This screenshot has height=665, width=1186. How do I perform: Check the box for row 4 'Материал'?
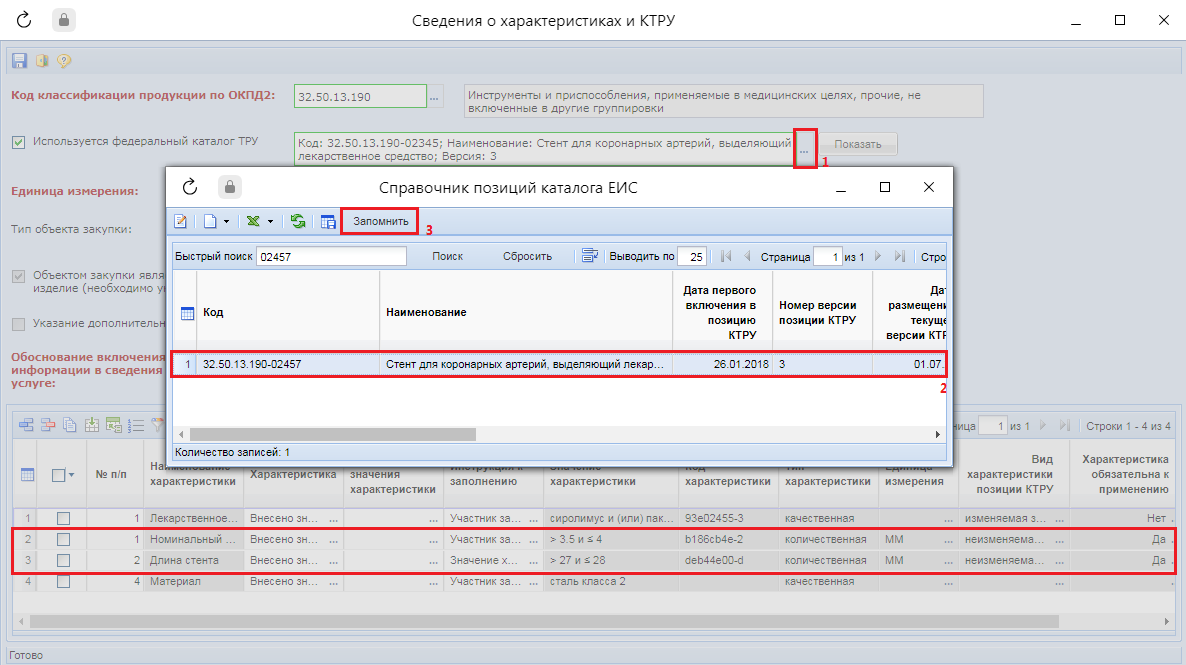point(64,581)
